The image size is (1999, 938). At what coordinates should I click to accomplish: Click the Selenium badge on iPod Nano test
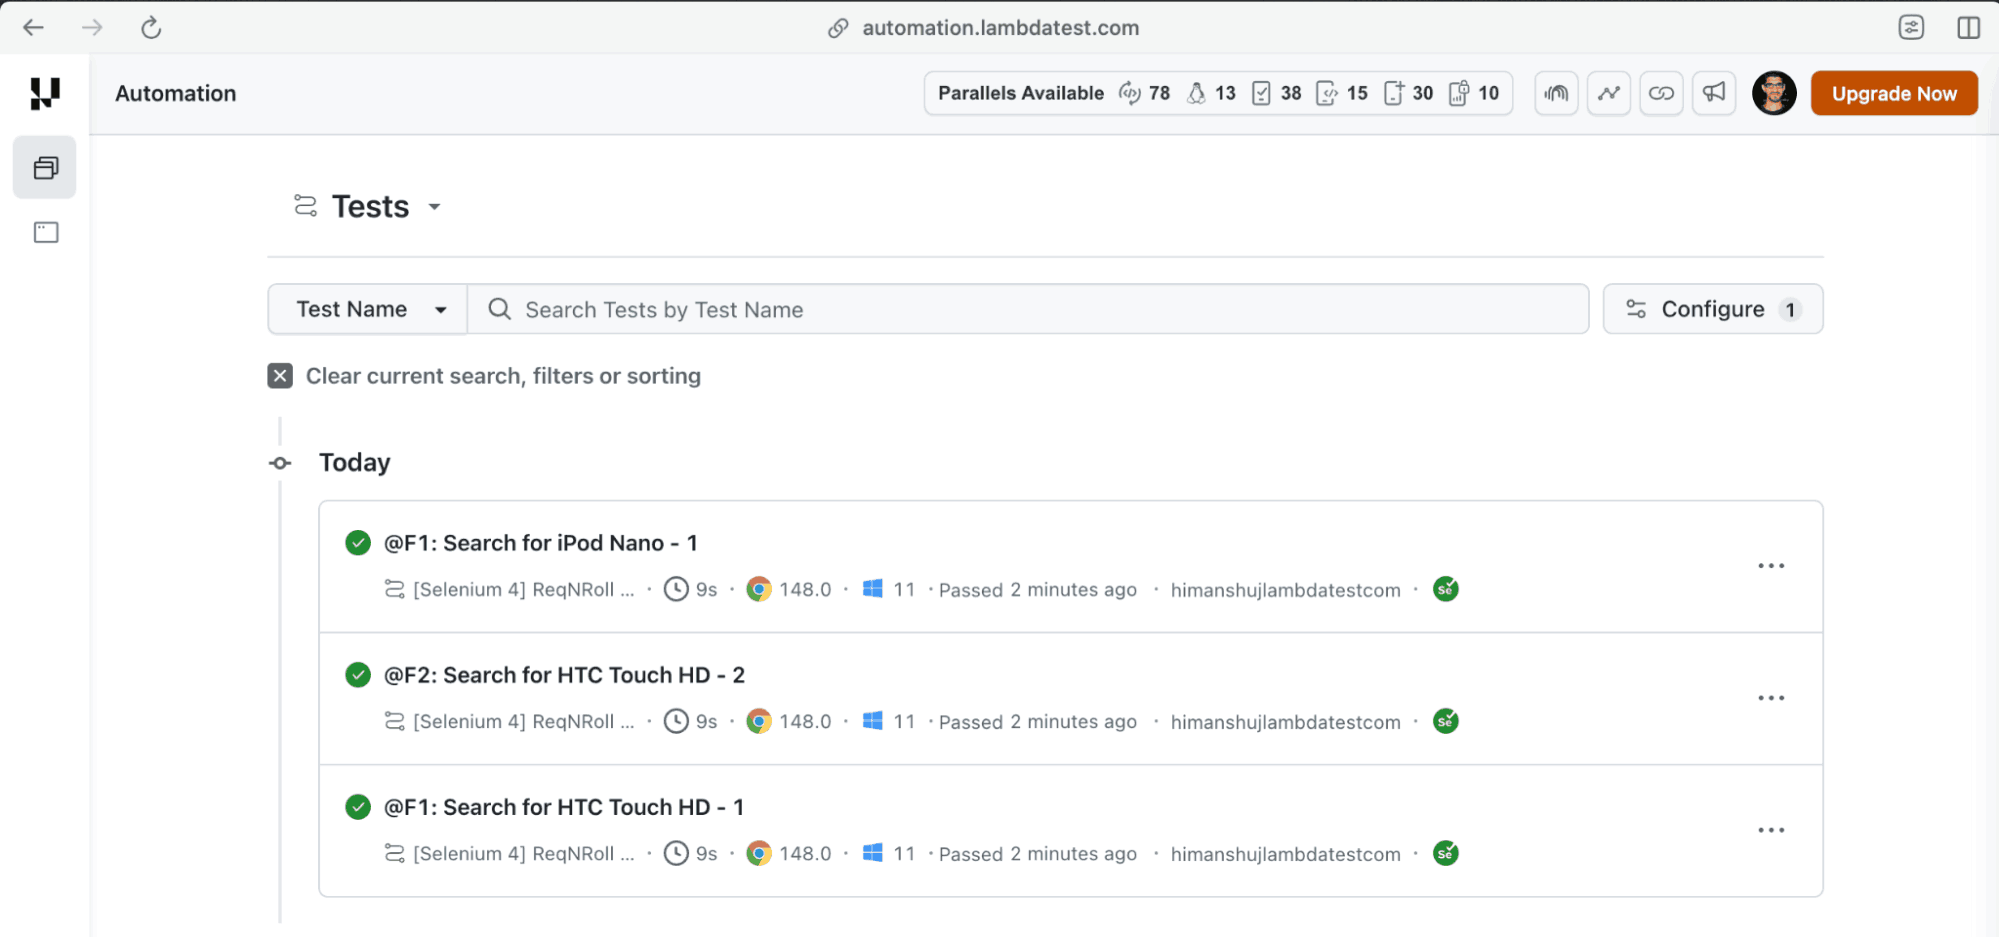(1445, 589)
